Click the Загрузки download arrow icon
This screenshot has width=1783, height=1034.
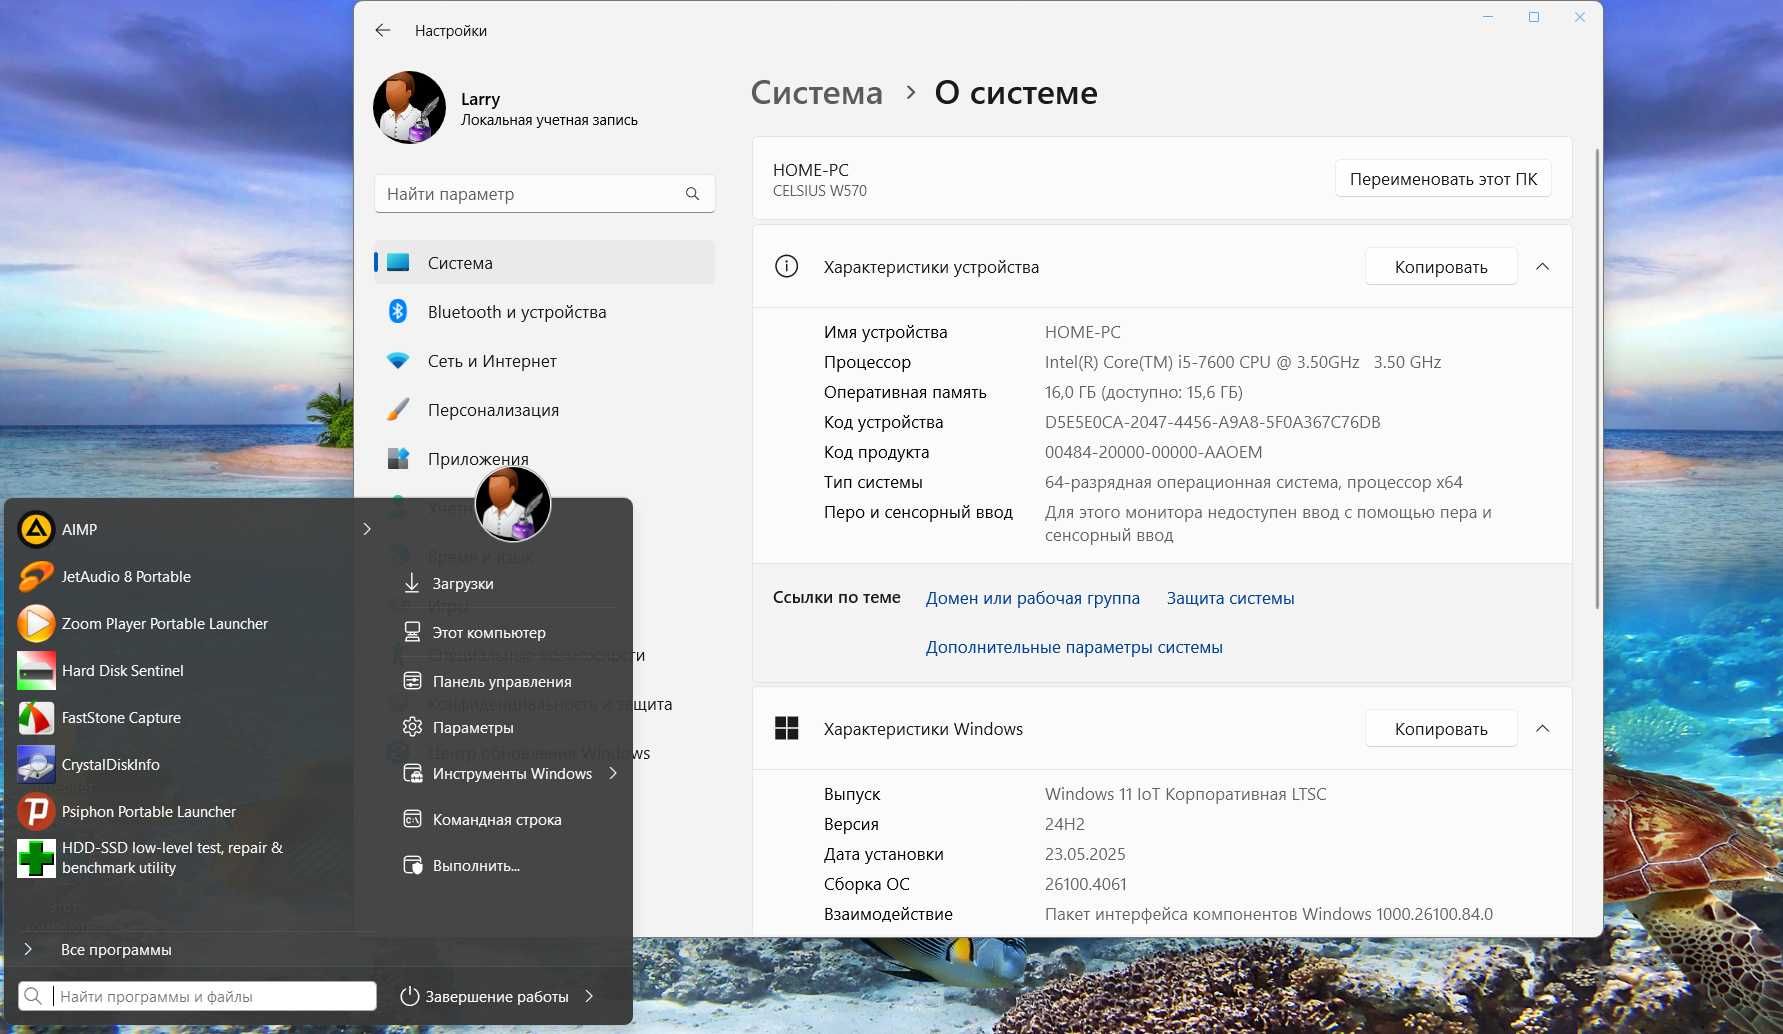411,583
